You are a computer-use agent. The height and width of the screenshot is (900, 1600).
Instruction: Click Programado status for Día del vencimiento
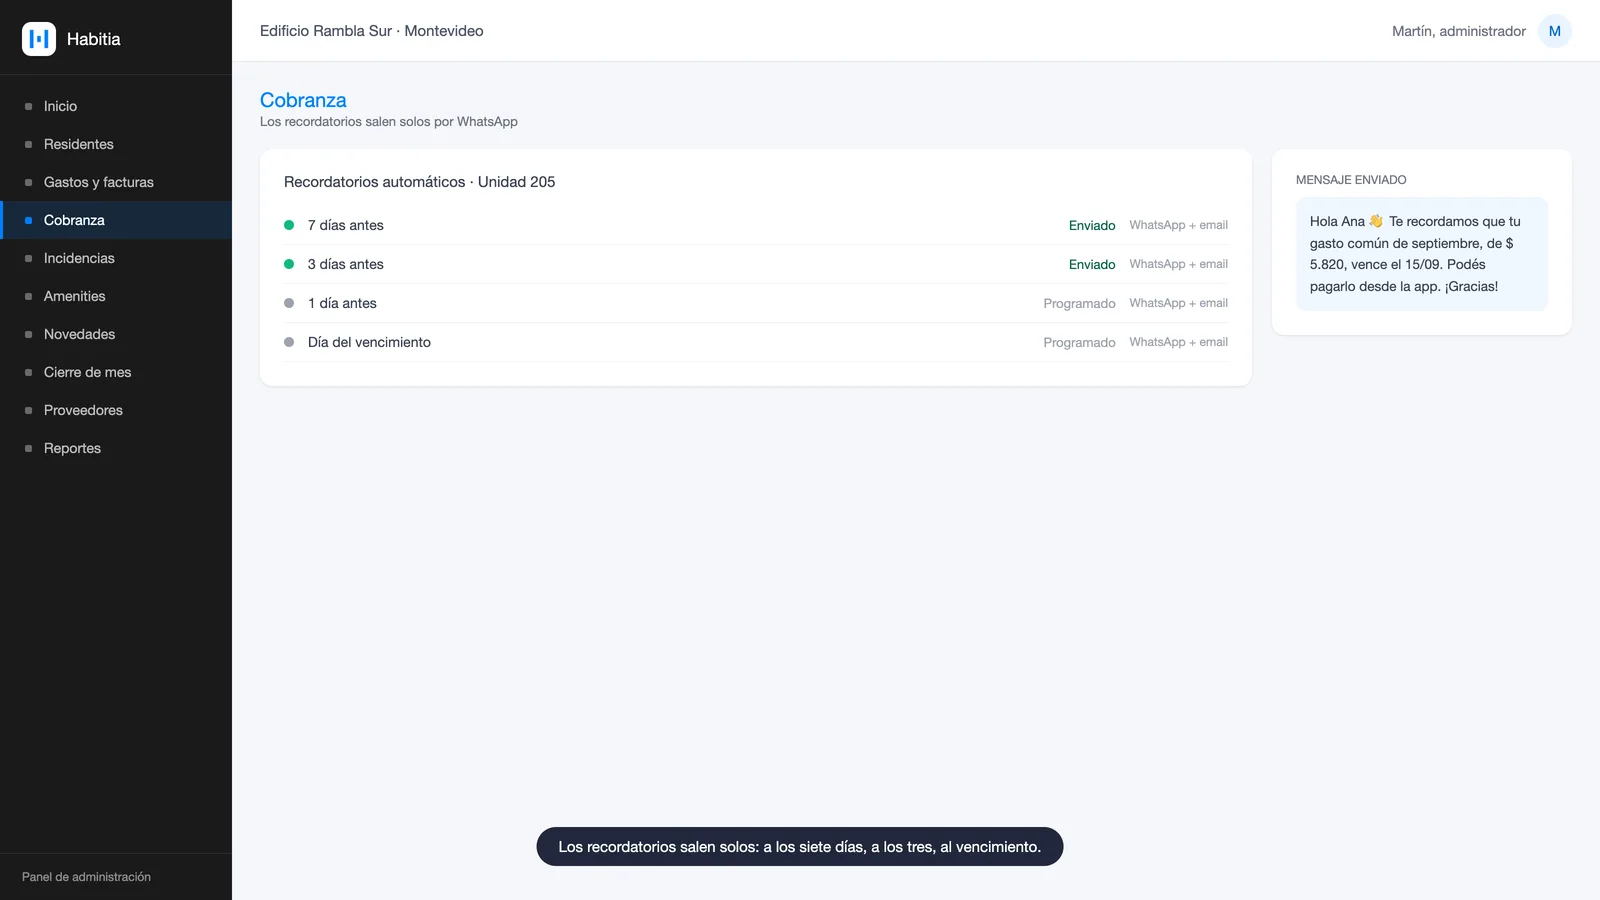pos(1079,342)
